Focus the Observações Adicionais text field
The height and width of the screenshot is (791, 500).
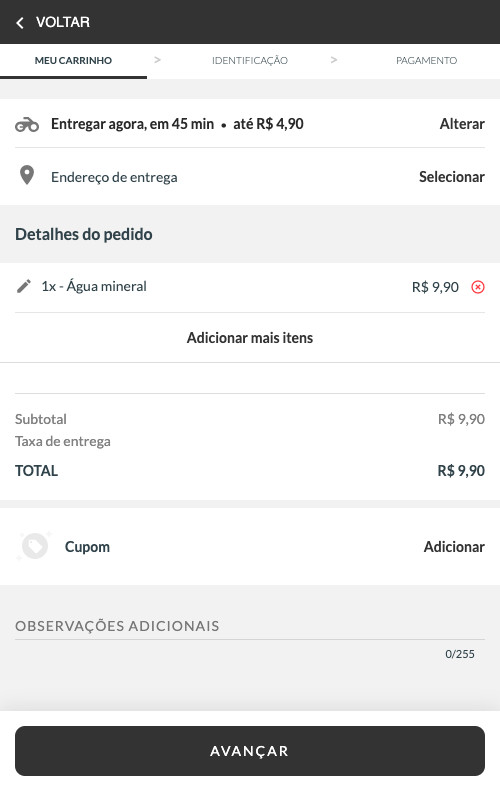(x=250, y=627)
